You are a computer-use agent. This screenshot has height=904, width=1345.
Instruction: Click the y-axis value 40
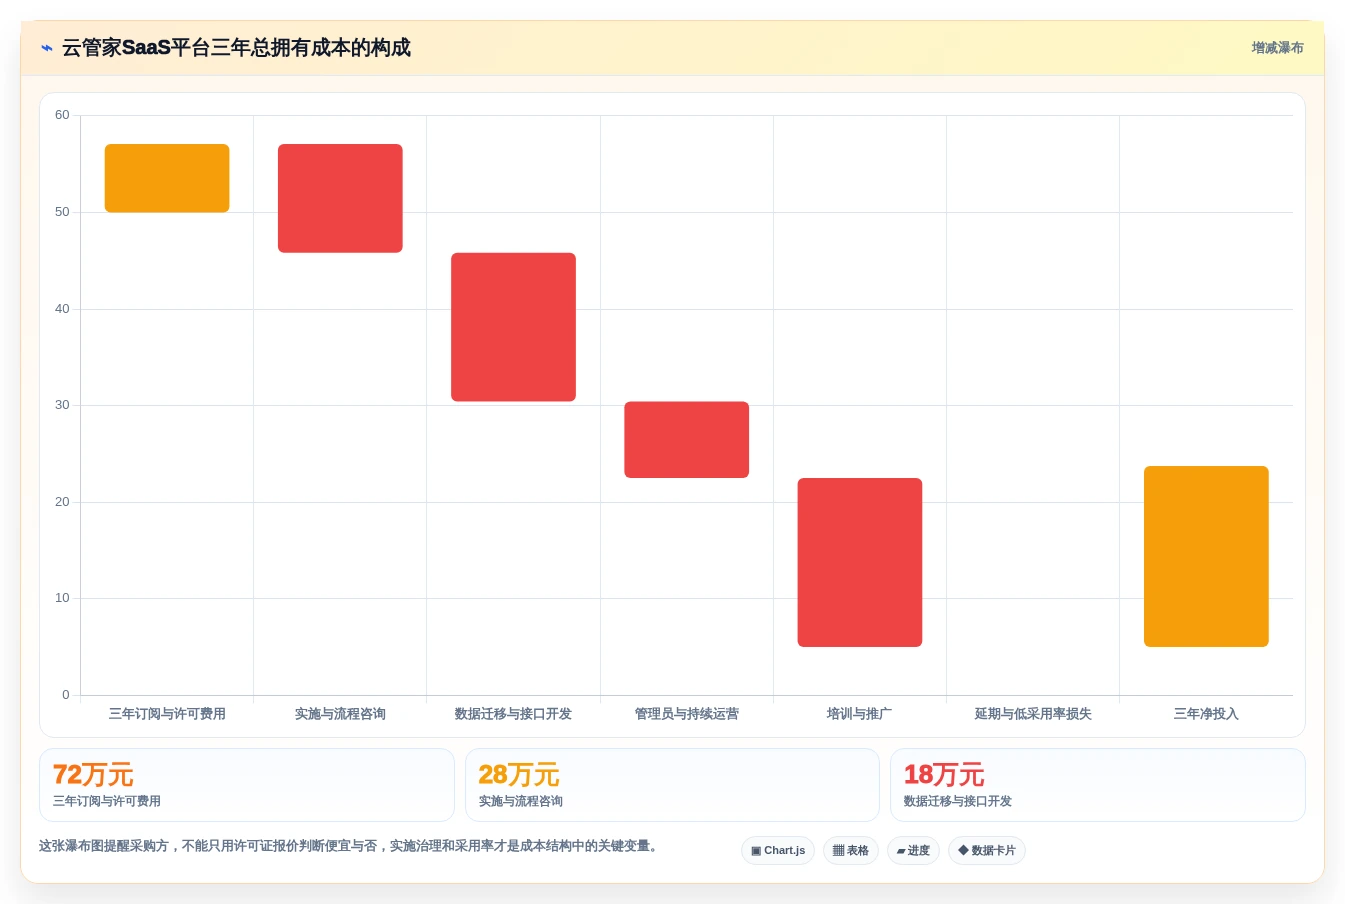pos(62,309)
